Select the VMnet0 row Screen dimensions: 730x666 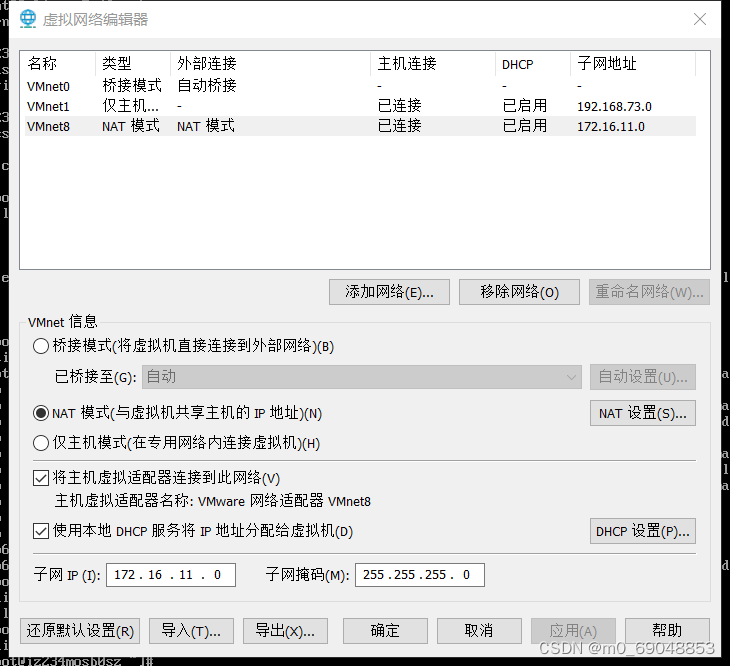360,86
